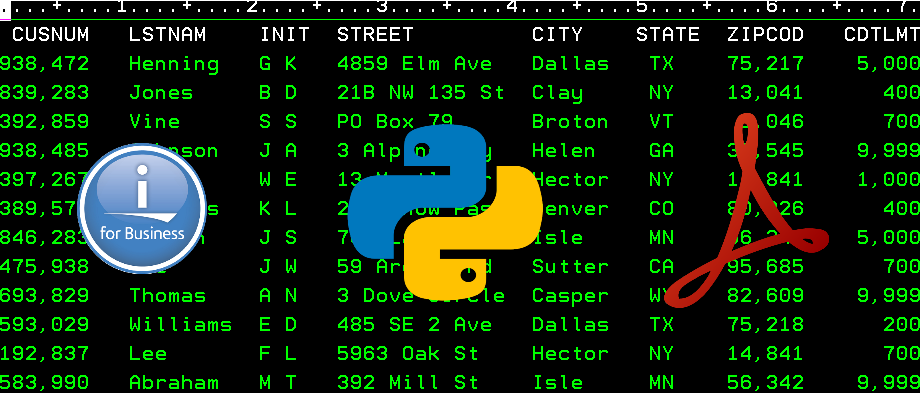Click Dallas in the Williams row
920x394 pixels.
coord(570,324)
